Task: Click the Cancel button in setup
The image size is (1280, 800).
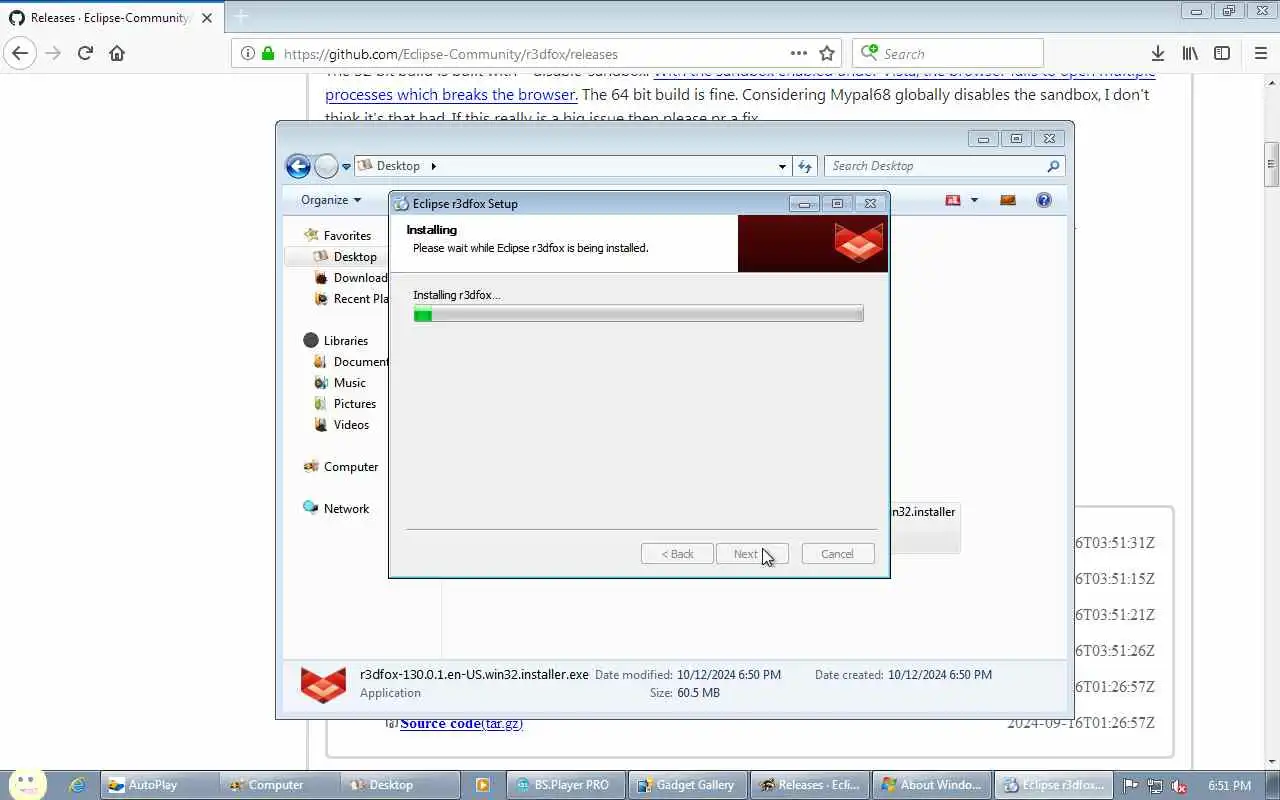Action: tap(838, 554)
